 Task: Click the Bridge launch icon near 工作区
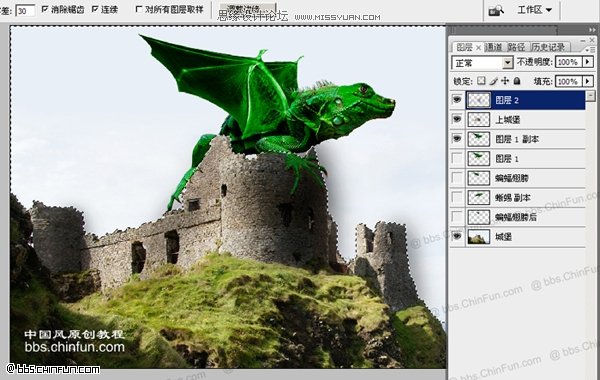point(496,10)
